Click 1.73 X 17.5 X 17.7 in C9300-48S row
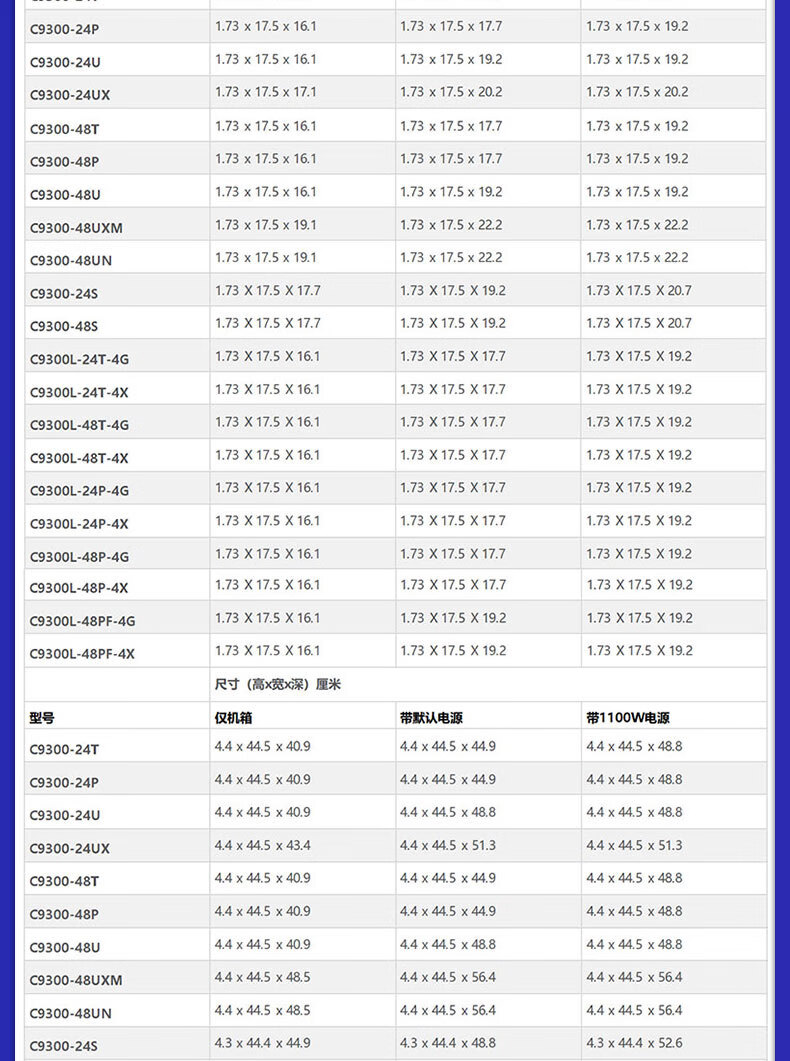This screenshot has height=1061, width=790. [x=268, y=323]
